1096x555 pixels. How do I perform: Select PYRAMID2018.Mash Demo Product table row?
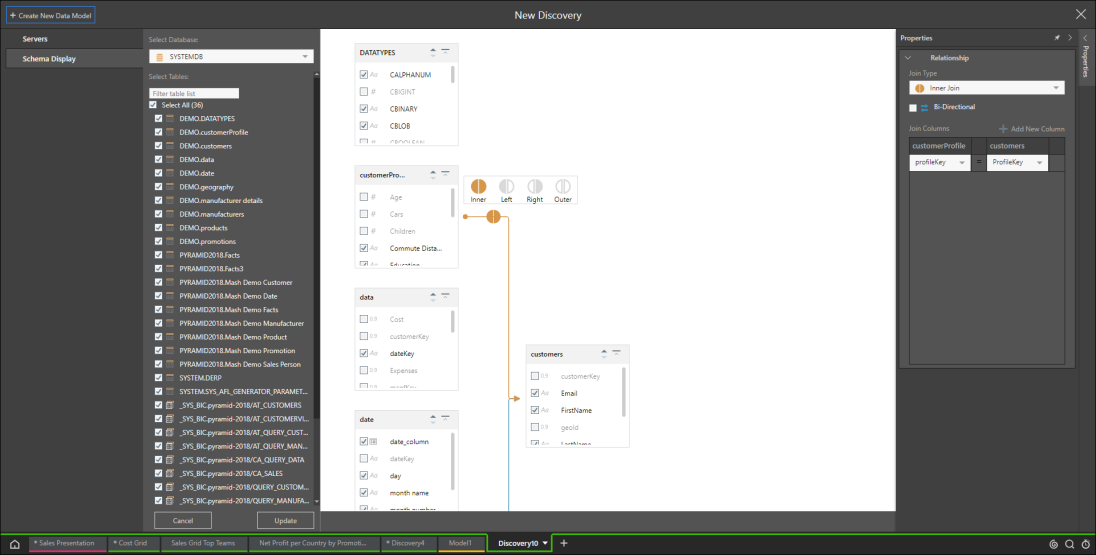click(233, 337)
